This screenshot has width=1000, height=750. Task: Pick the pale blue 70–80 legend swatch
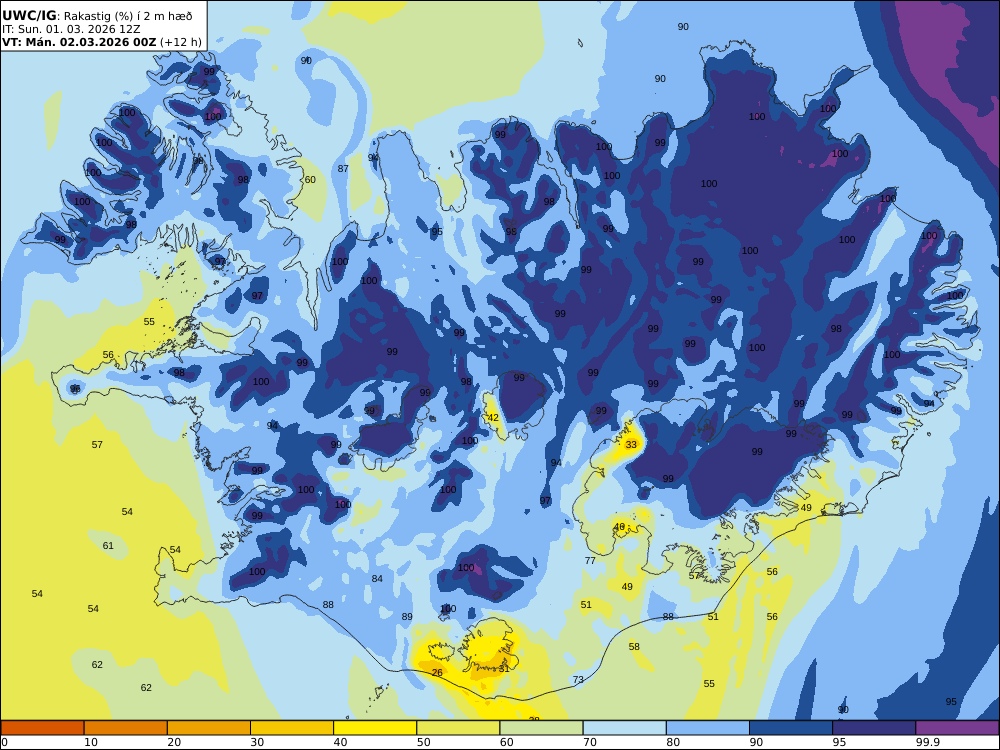(624, 728)
